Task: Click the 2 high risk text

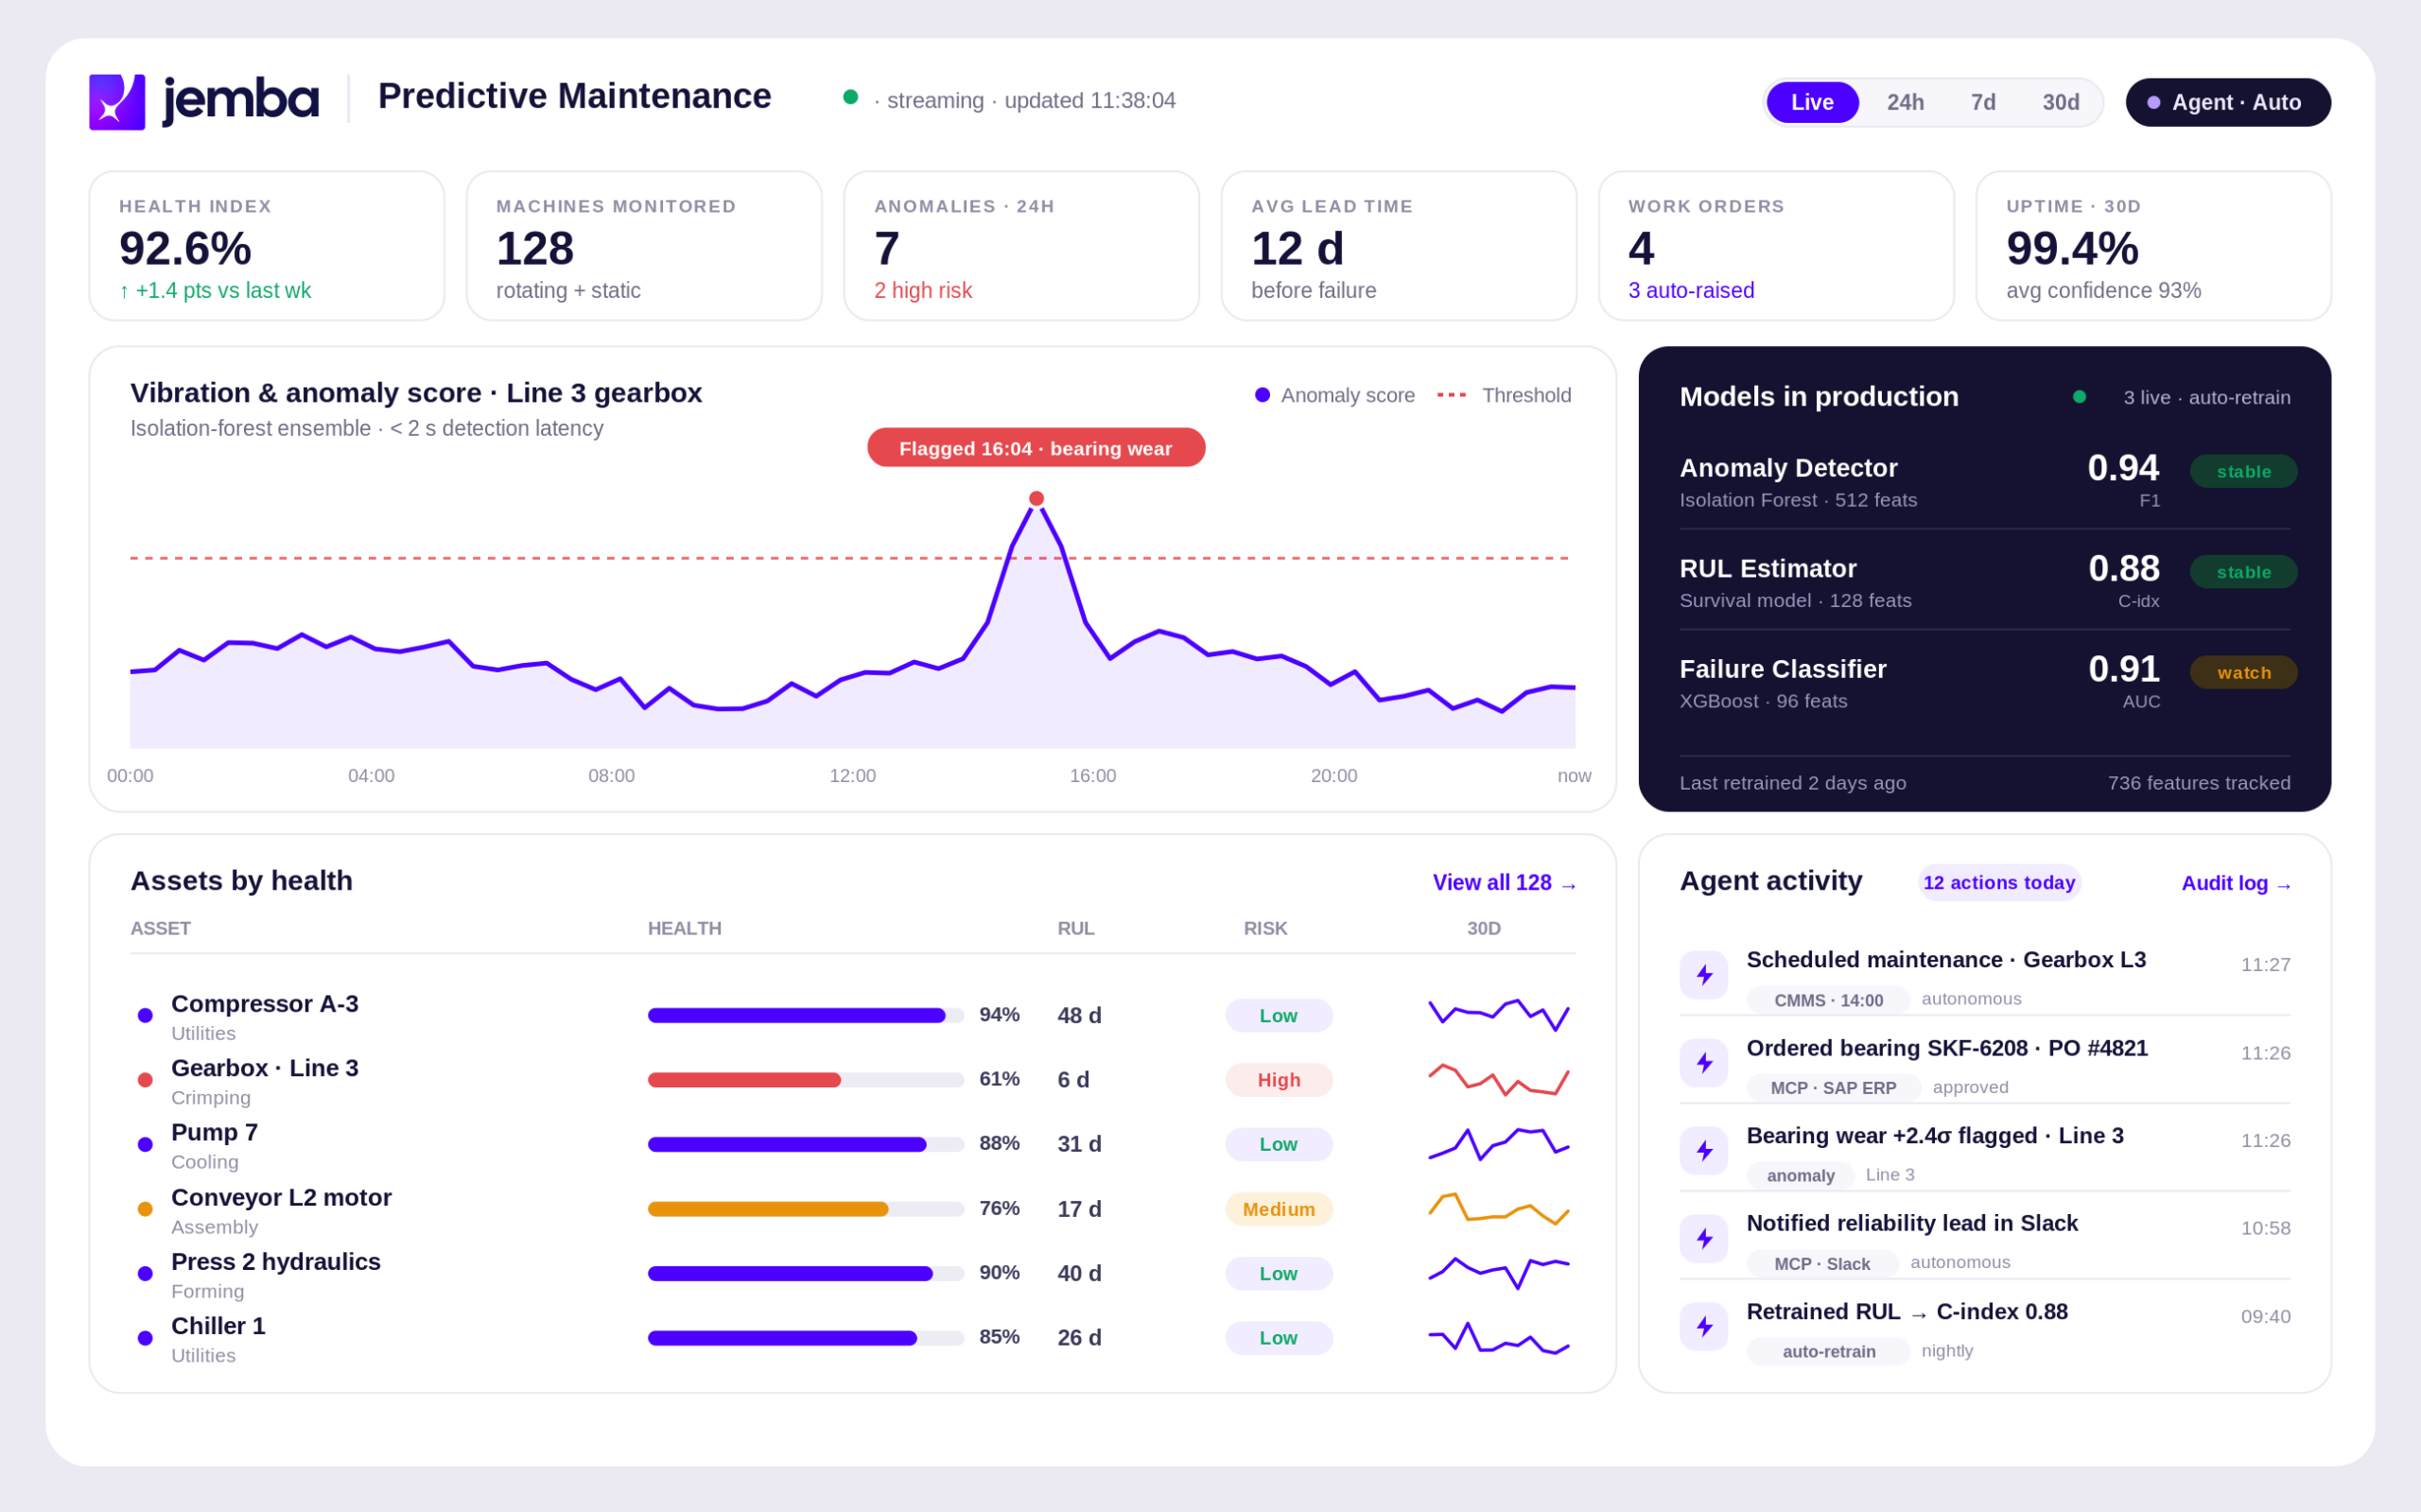Action: [x=922, y=290]
